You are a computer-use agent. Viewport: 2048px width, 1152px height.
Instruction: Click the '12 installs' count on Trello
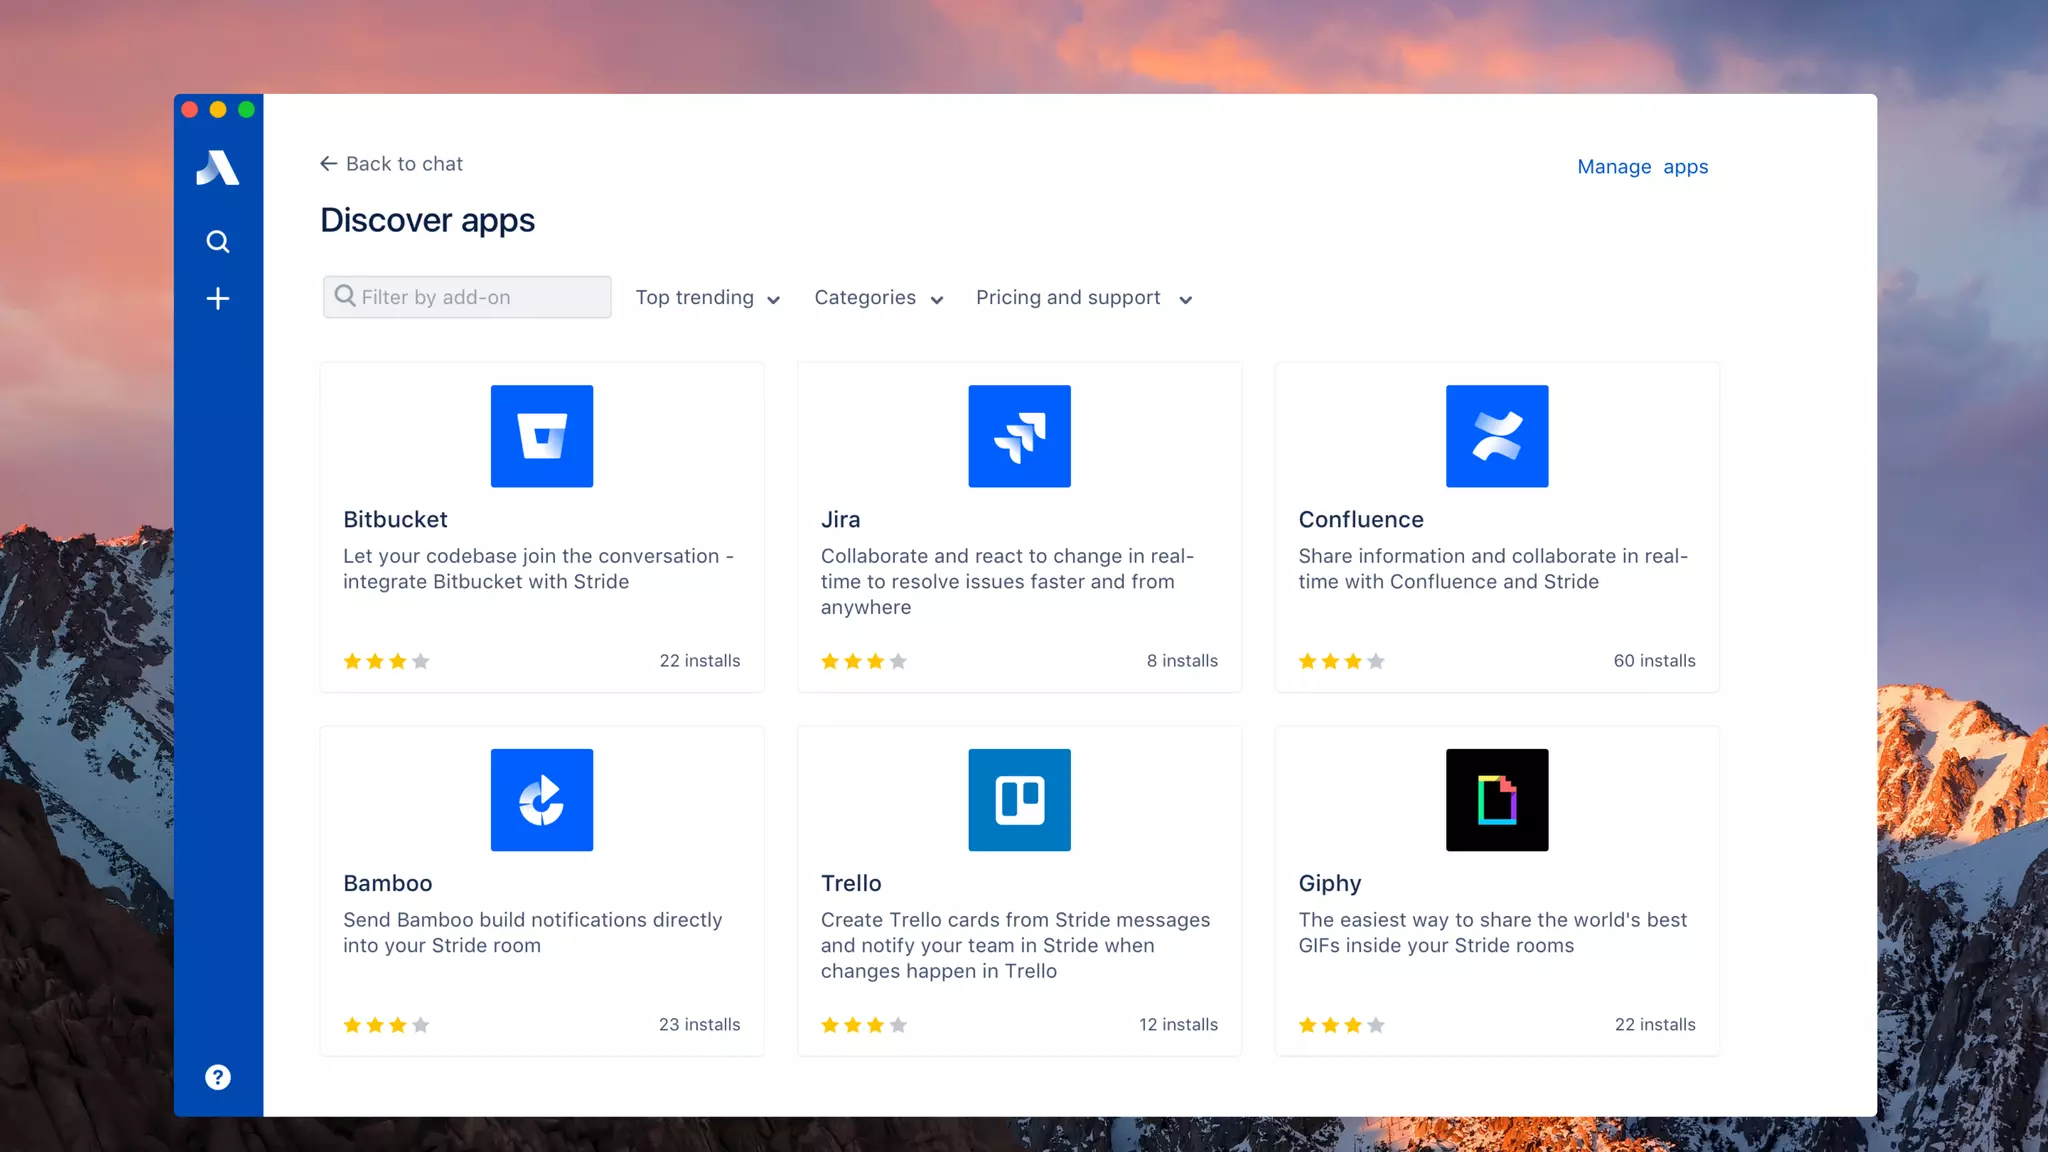coord(1178,1025)
